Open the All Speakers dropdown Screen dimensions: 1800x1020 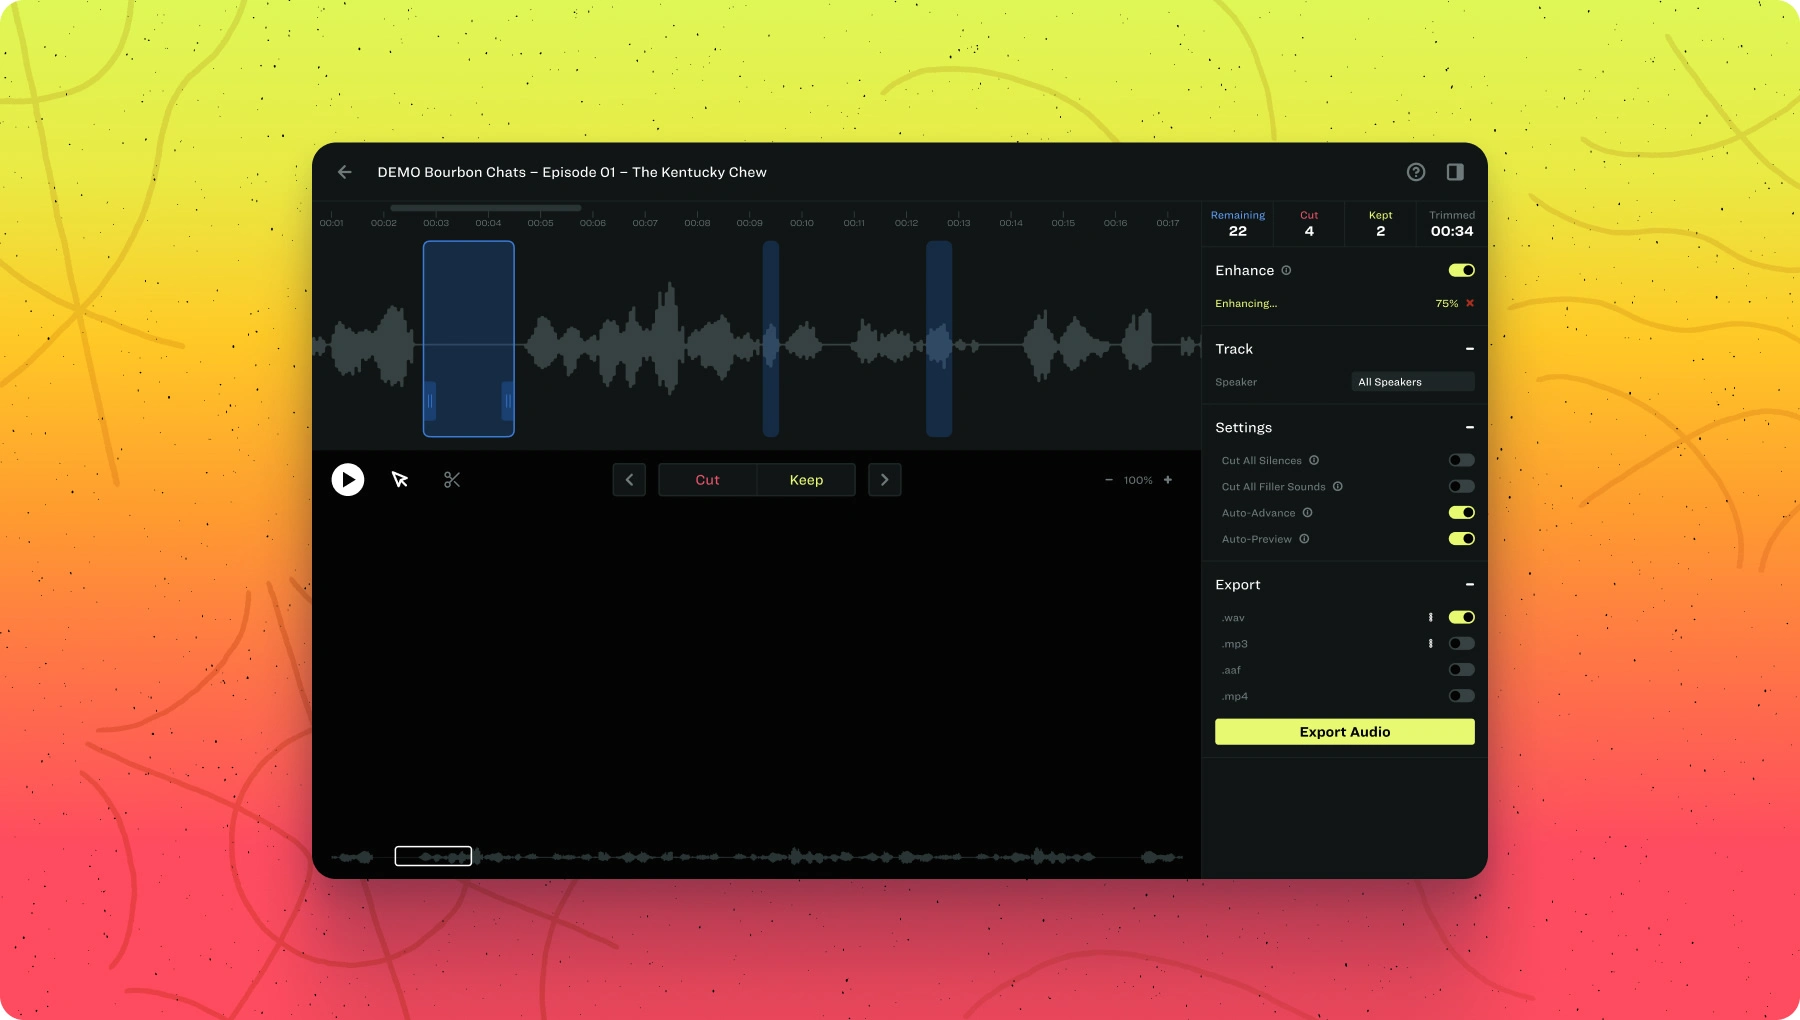coord(1413,382)
